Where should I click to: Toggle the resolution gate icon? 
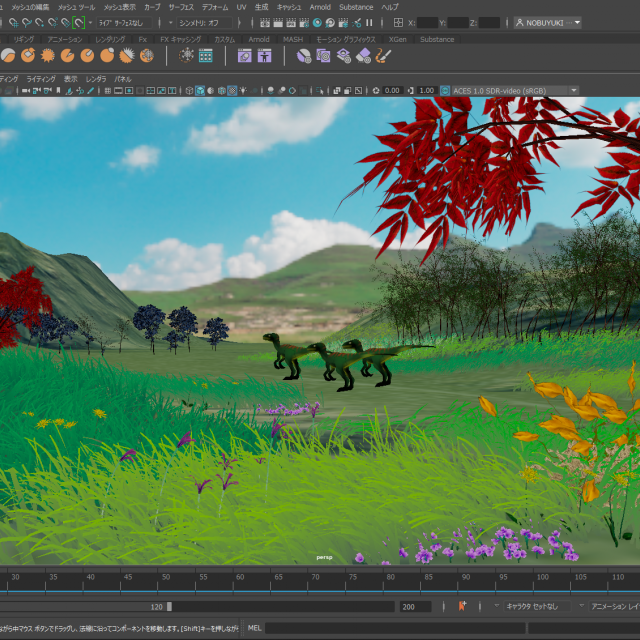point(129,91)
